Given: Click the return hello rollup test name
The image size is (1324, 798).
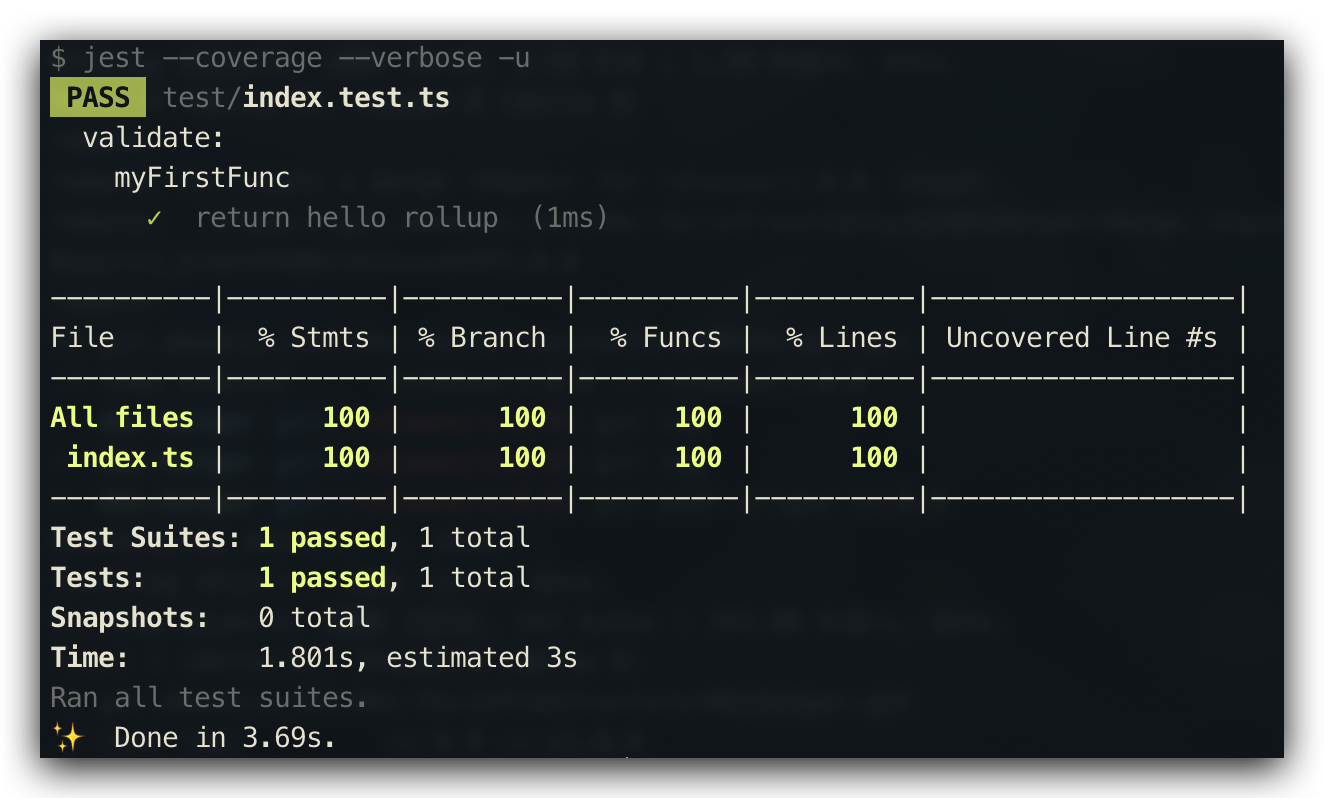Looking at the screenshot, I should point(346,218).
